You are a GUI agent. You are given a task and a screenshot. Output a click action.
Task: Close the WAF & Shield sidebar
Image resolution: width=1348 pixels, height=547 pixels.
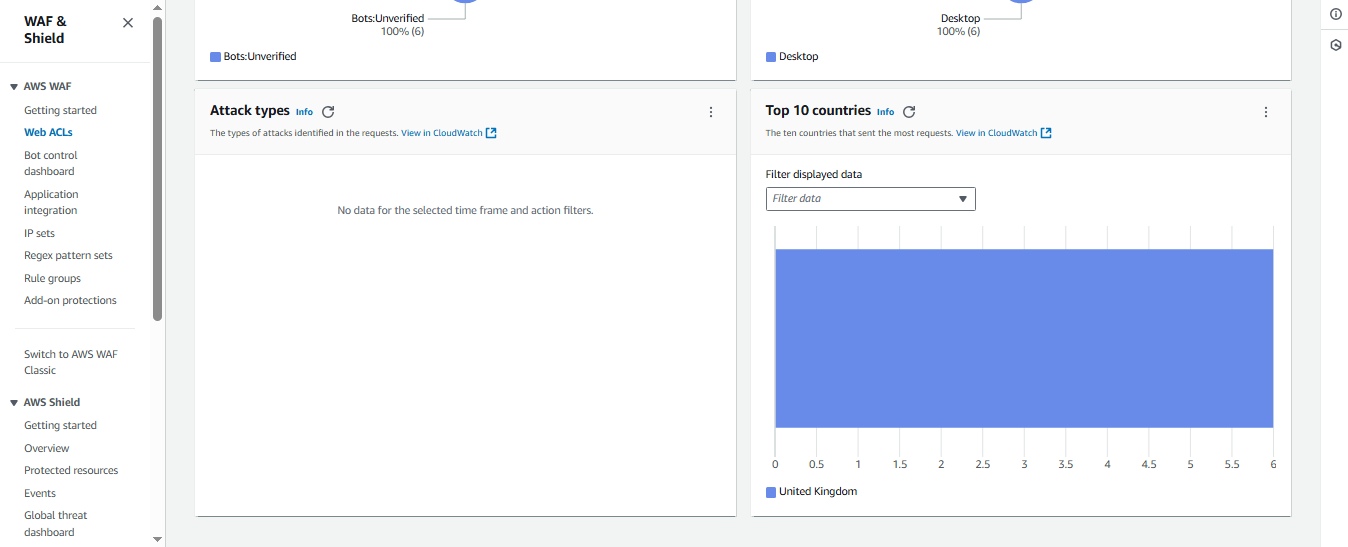128,23
